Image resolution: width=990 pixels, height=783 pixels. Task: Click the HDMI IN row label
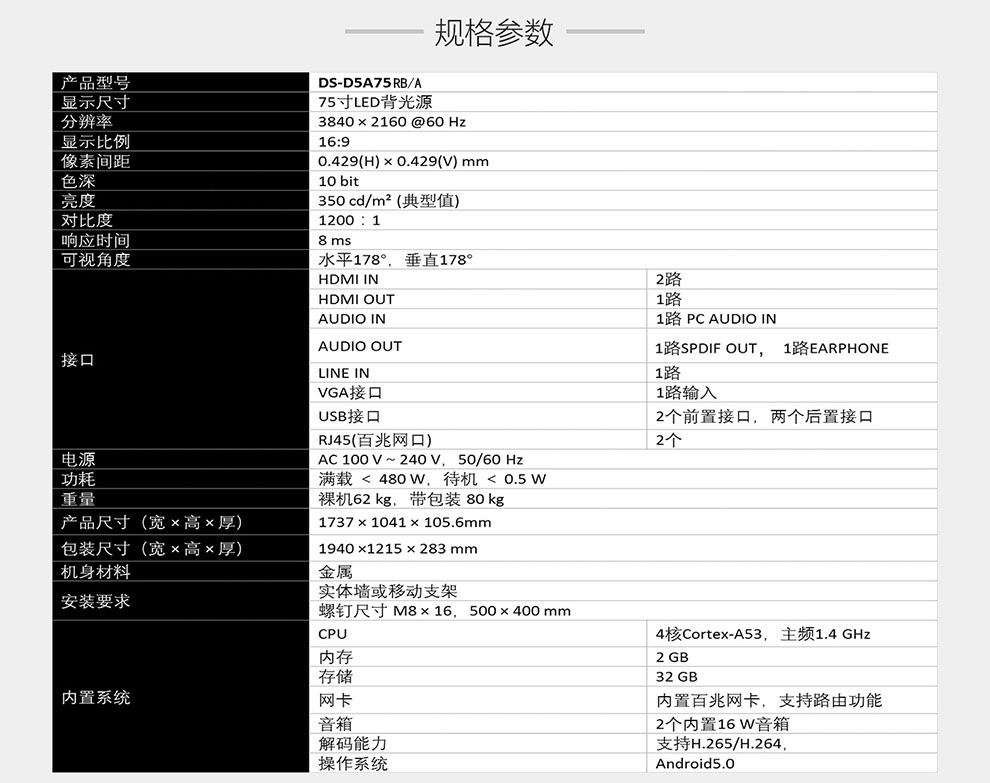(349, 279)
